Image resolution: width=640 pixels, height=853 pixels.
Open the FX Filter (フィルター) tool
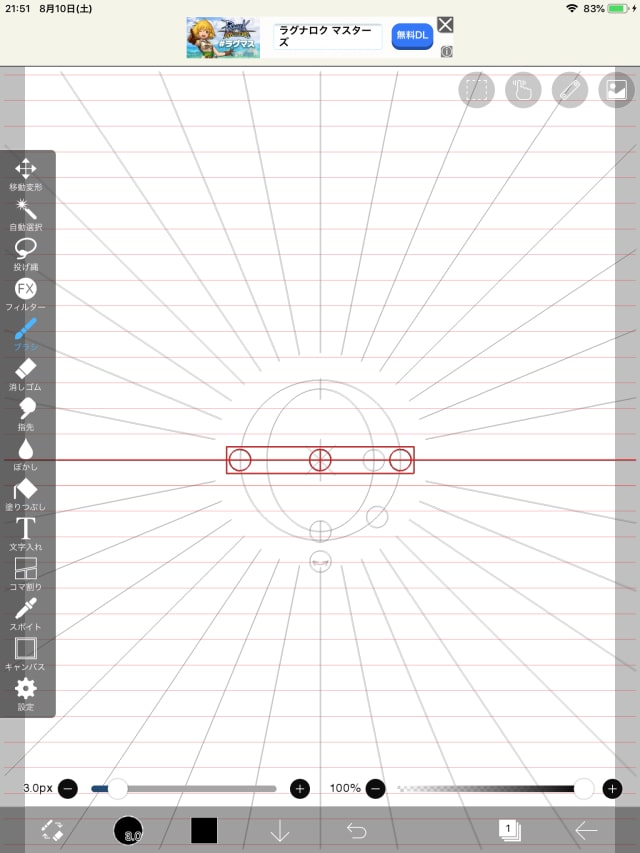coord(26,294)
